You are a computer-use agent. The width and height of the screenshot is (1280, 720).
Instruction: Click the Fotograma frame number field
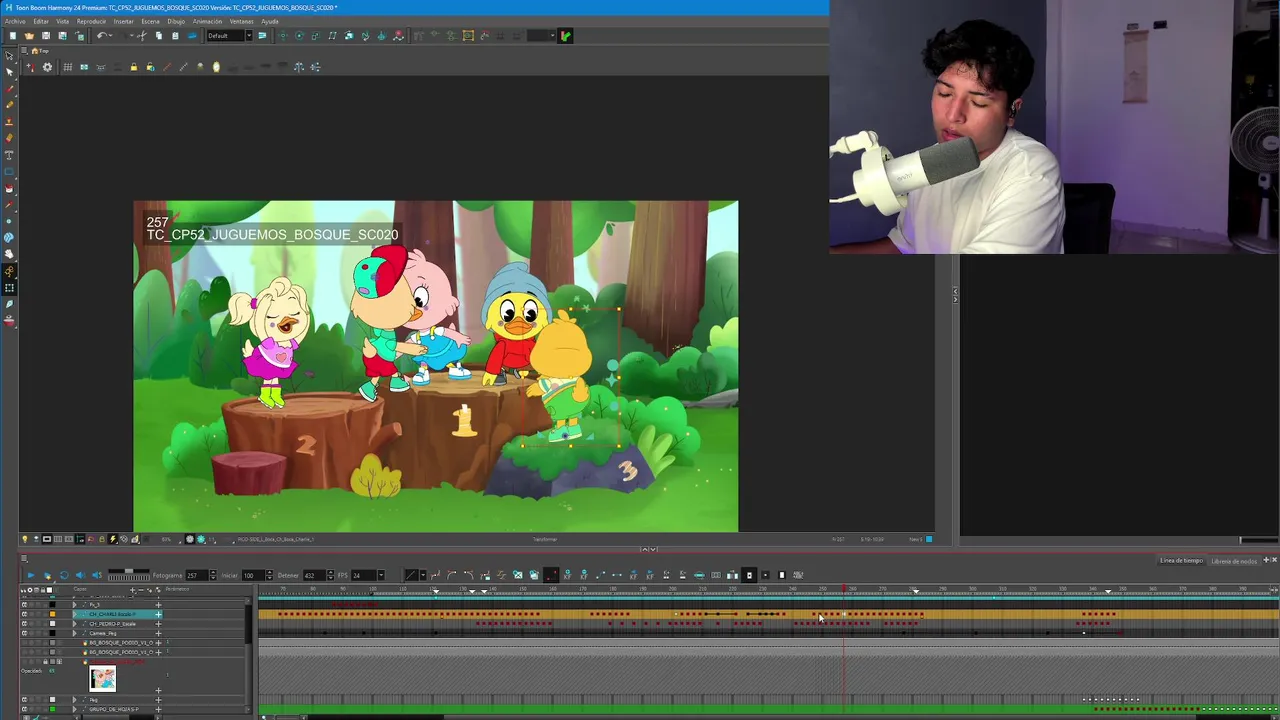tap(197, 575)
